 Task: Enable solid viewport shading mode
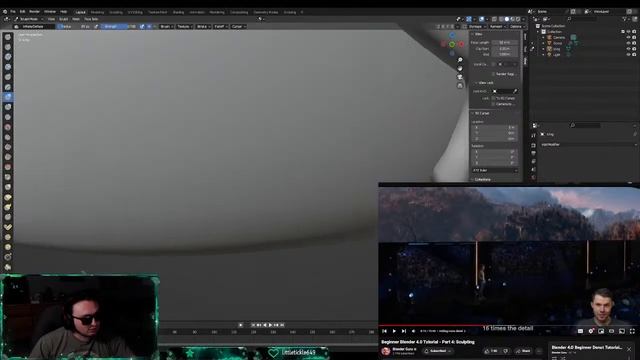pyautogui.click(x=507, y=19)
